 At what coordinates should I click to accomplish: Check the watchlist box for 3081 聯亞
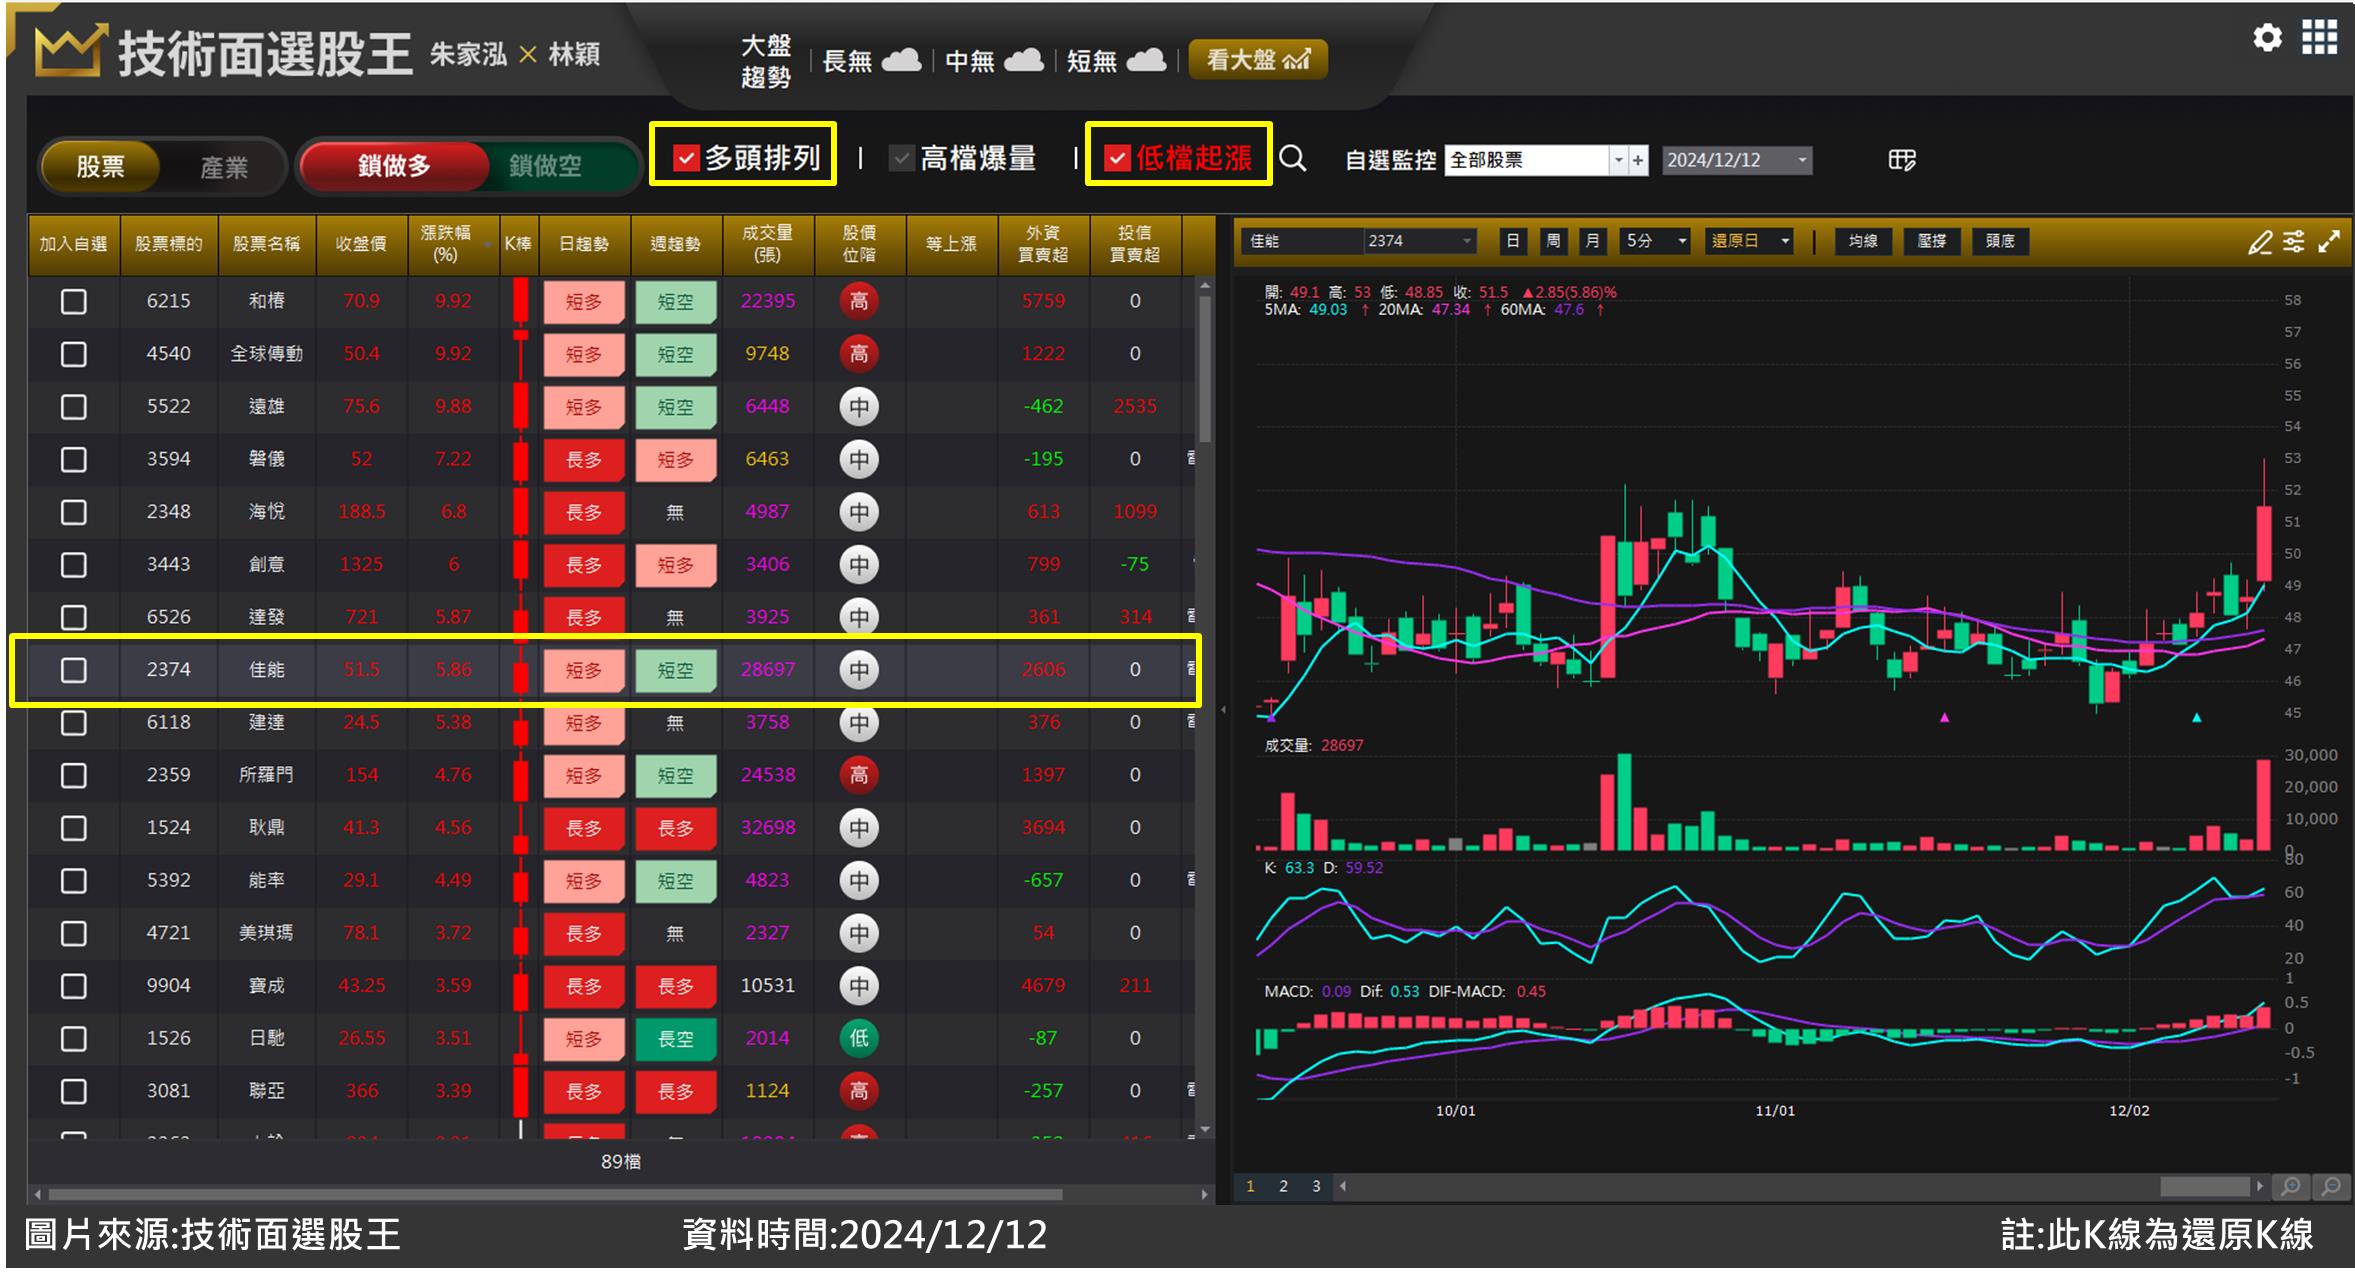pos(74,1092)
